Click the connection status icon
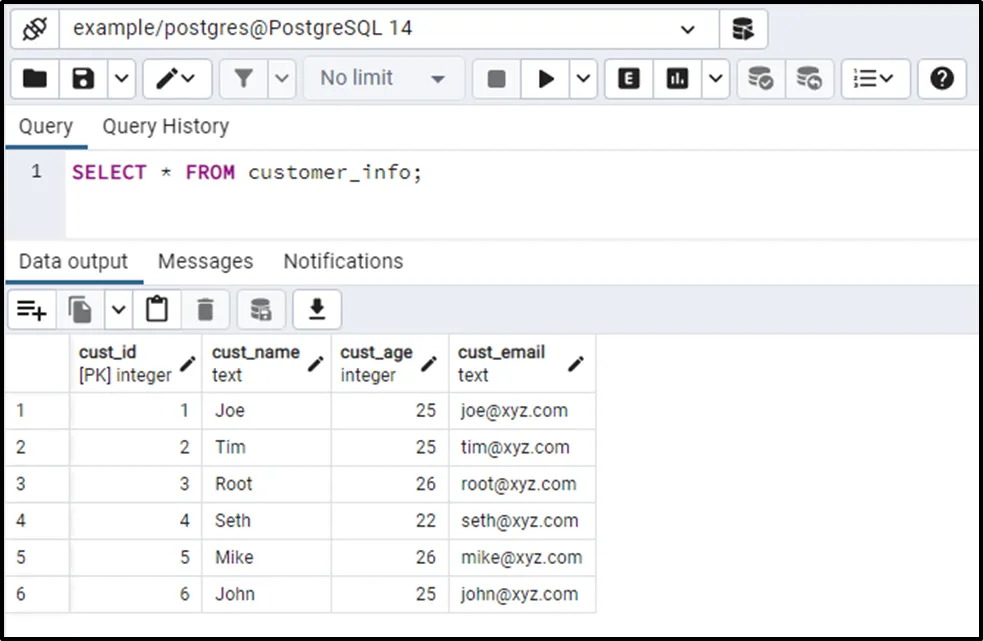This screenshot has width=983, height=641. tap(34, 29)
